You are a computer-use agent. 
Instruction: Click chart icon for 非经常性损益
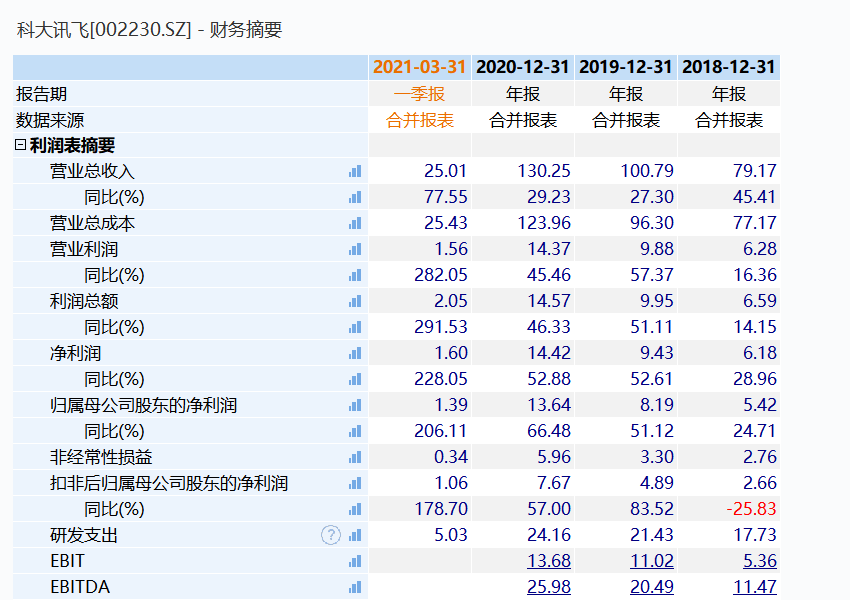[x=355, y=457]
